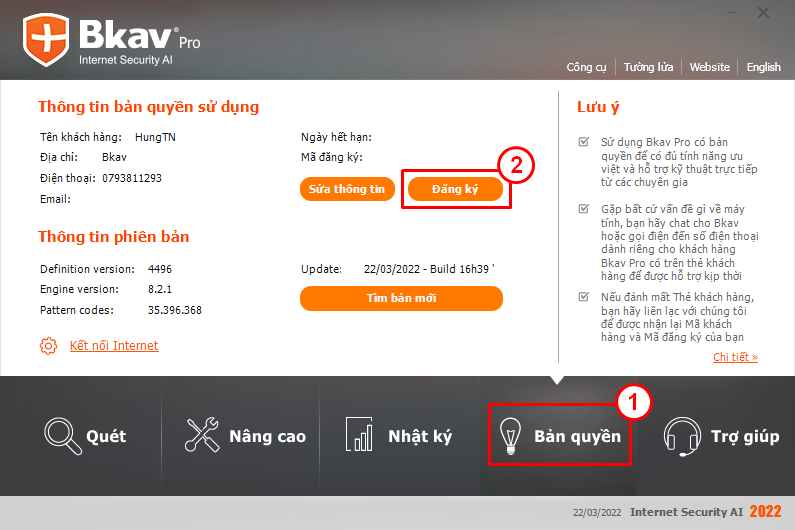Screen dimensions: 795x530
Task: Click the Ngày hết hạn label
Action: coord(336,137)
